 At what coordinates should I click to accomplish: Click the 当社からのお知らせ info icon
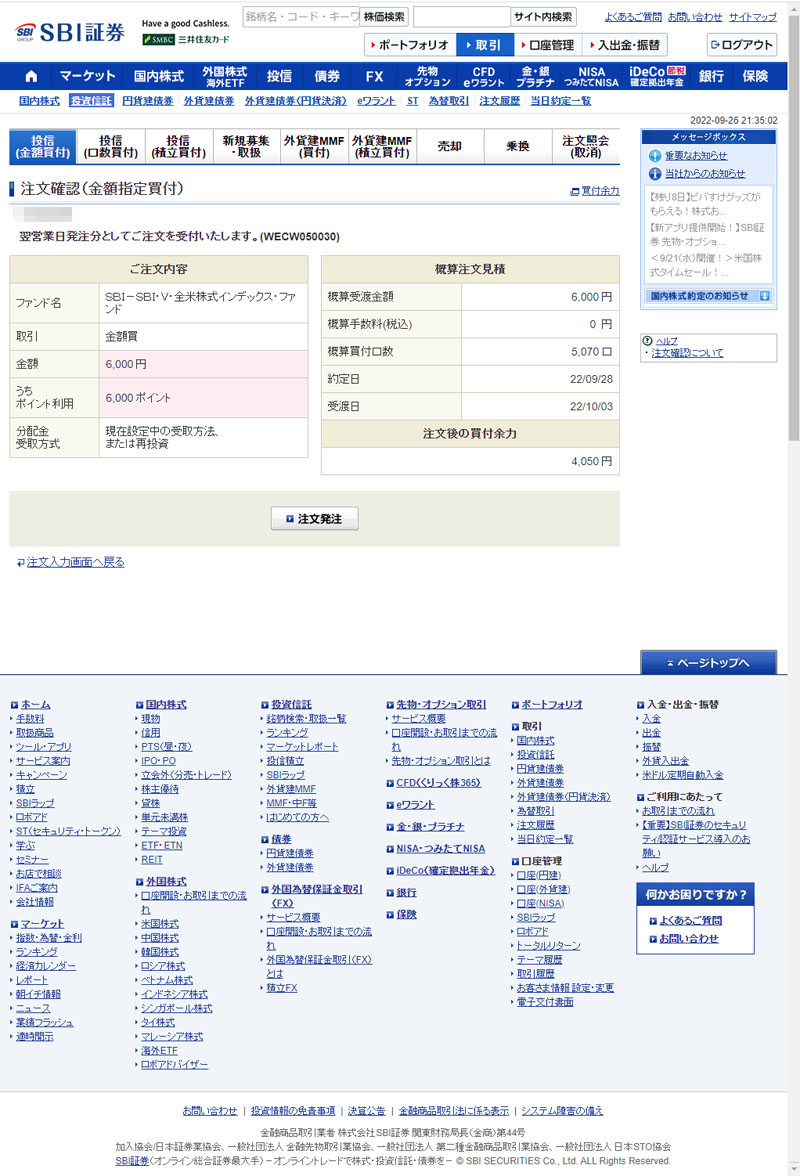tap(655, 174)
